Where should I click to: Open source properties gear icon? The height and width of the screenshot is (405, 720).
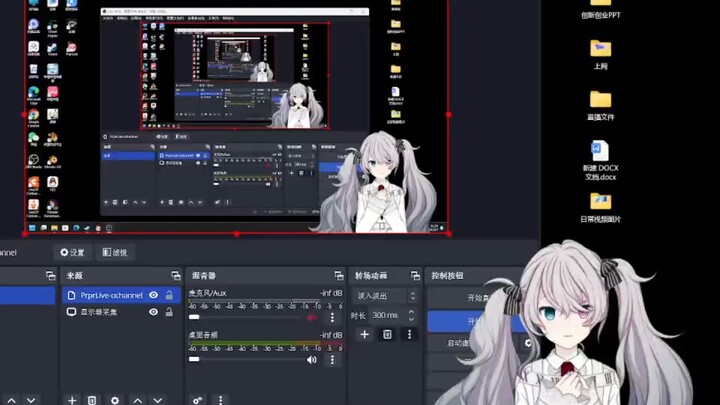[x=115, y=399]
